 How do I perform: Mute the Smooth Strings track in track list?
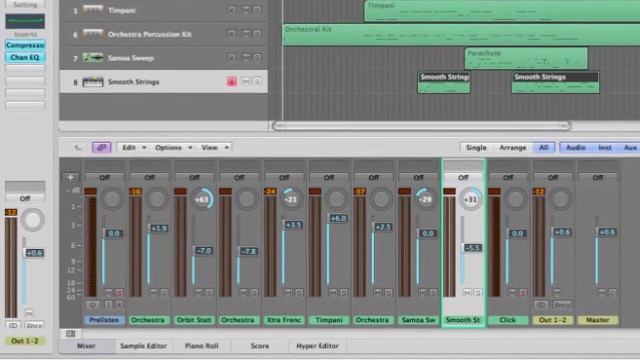click(246, 82)
